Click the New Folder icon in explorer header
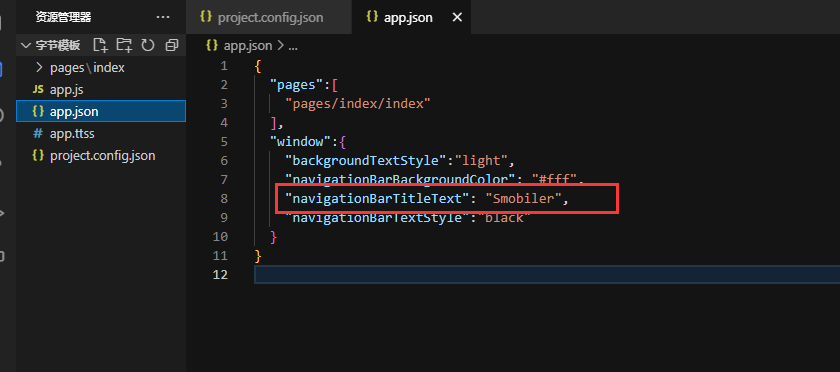Screen dimensions: 840x372 tap(124, 45)
